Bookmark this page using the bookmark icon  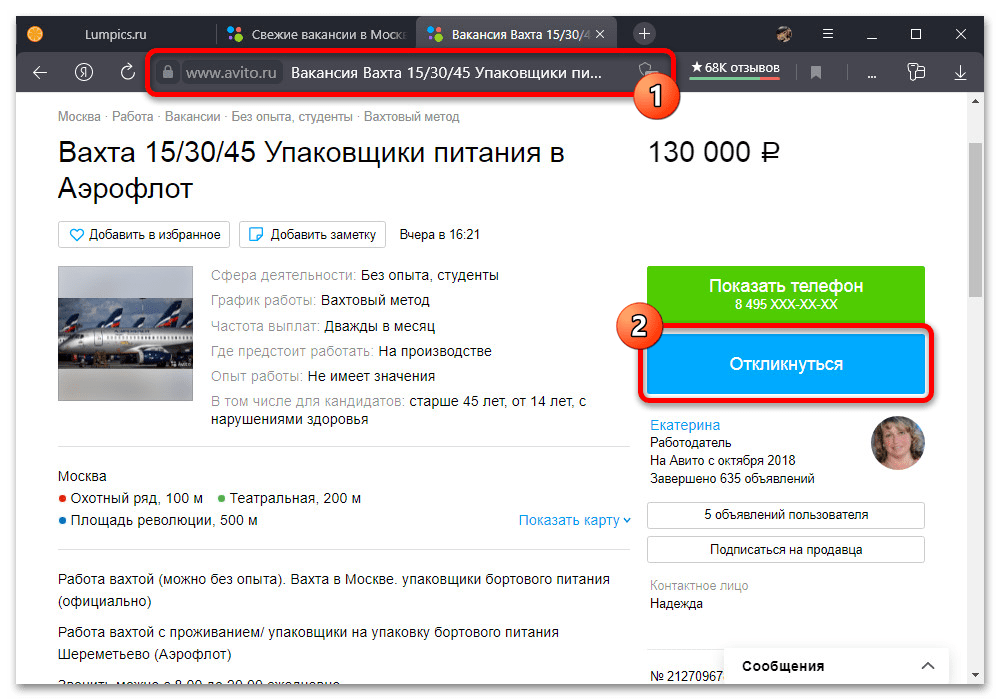(x=816, y=73)
